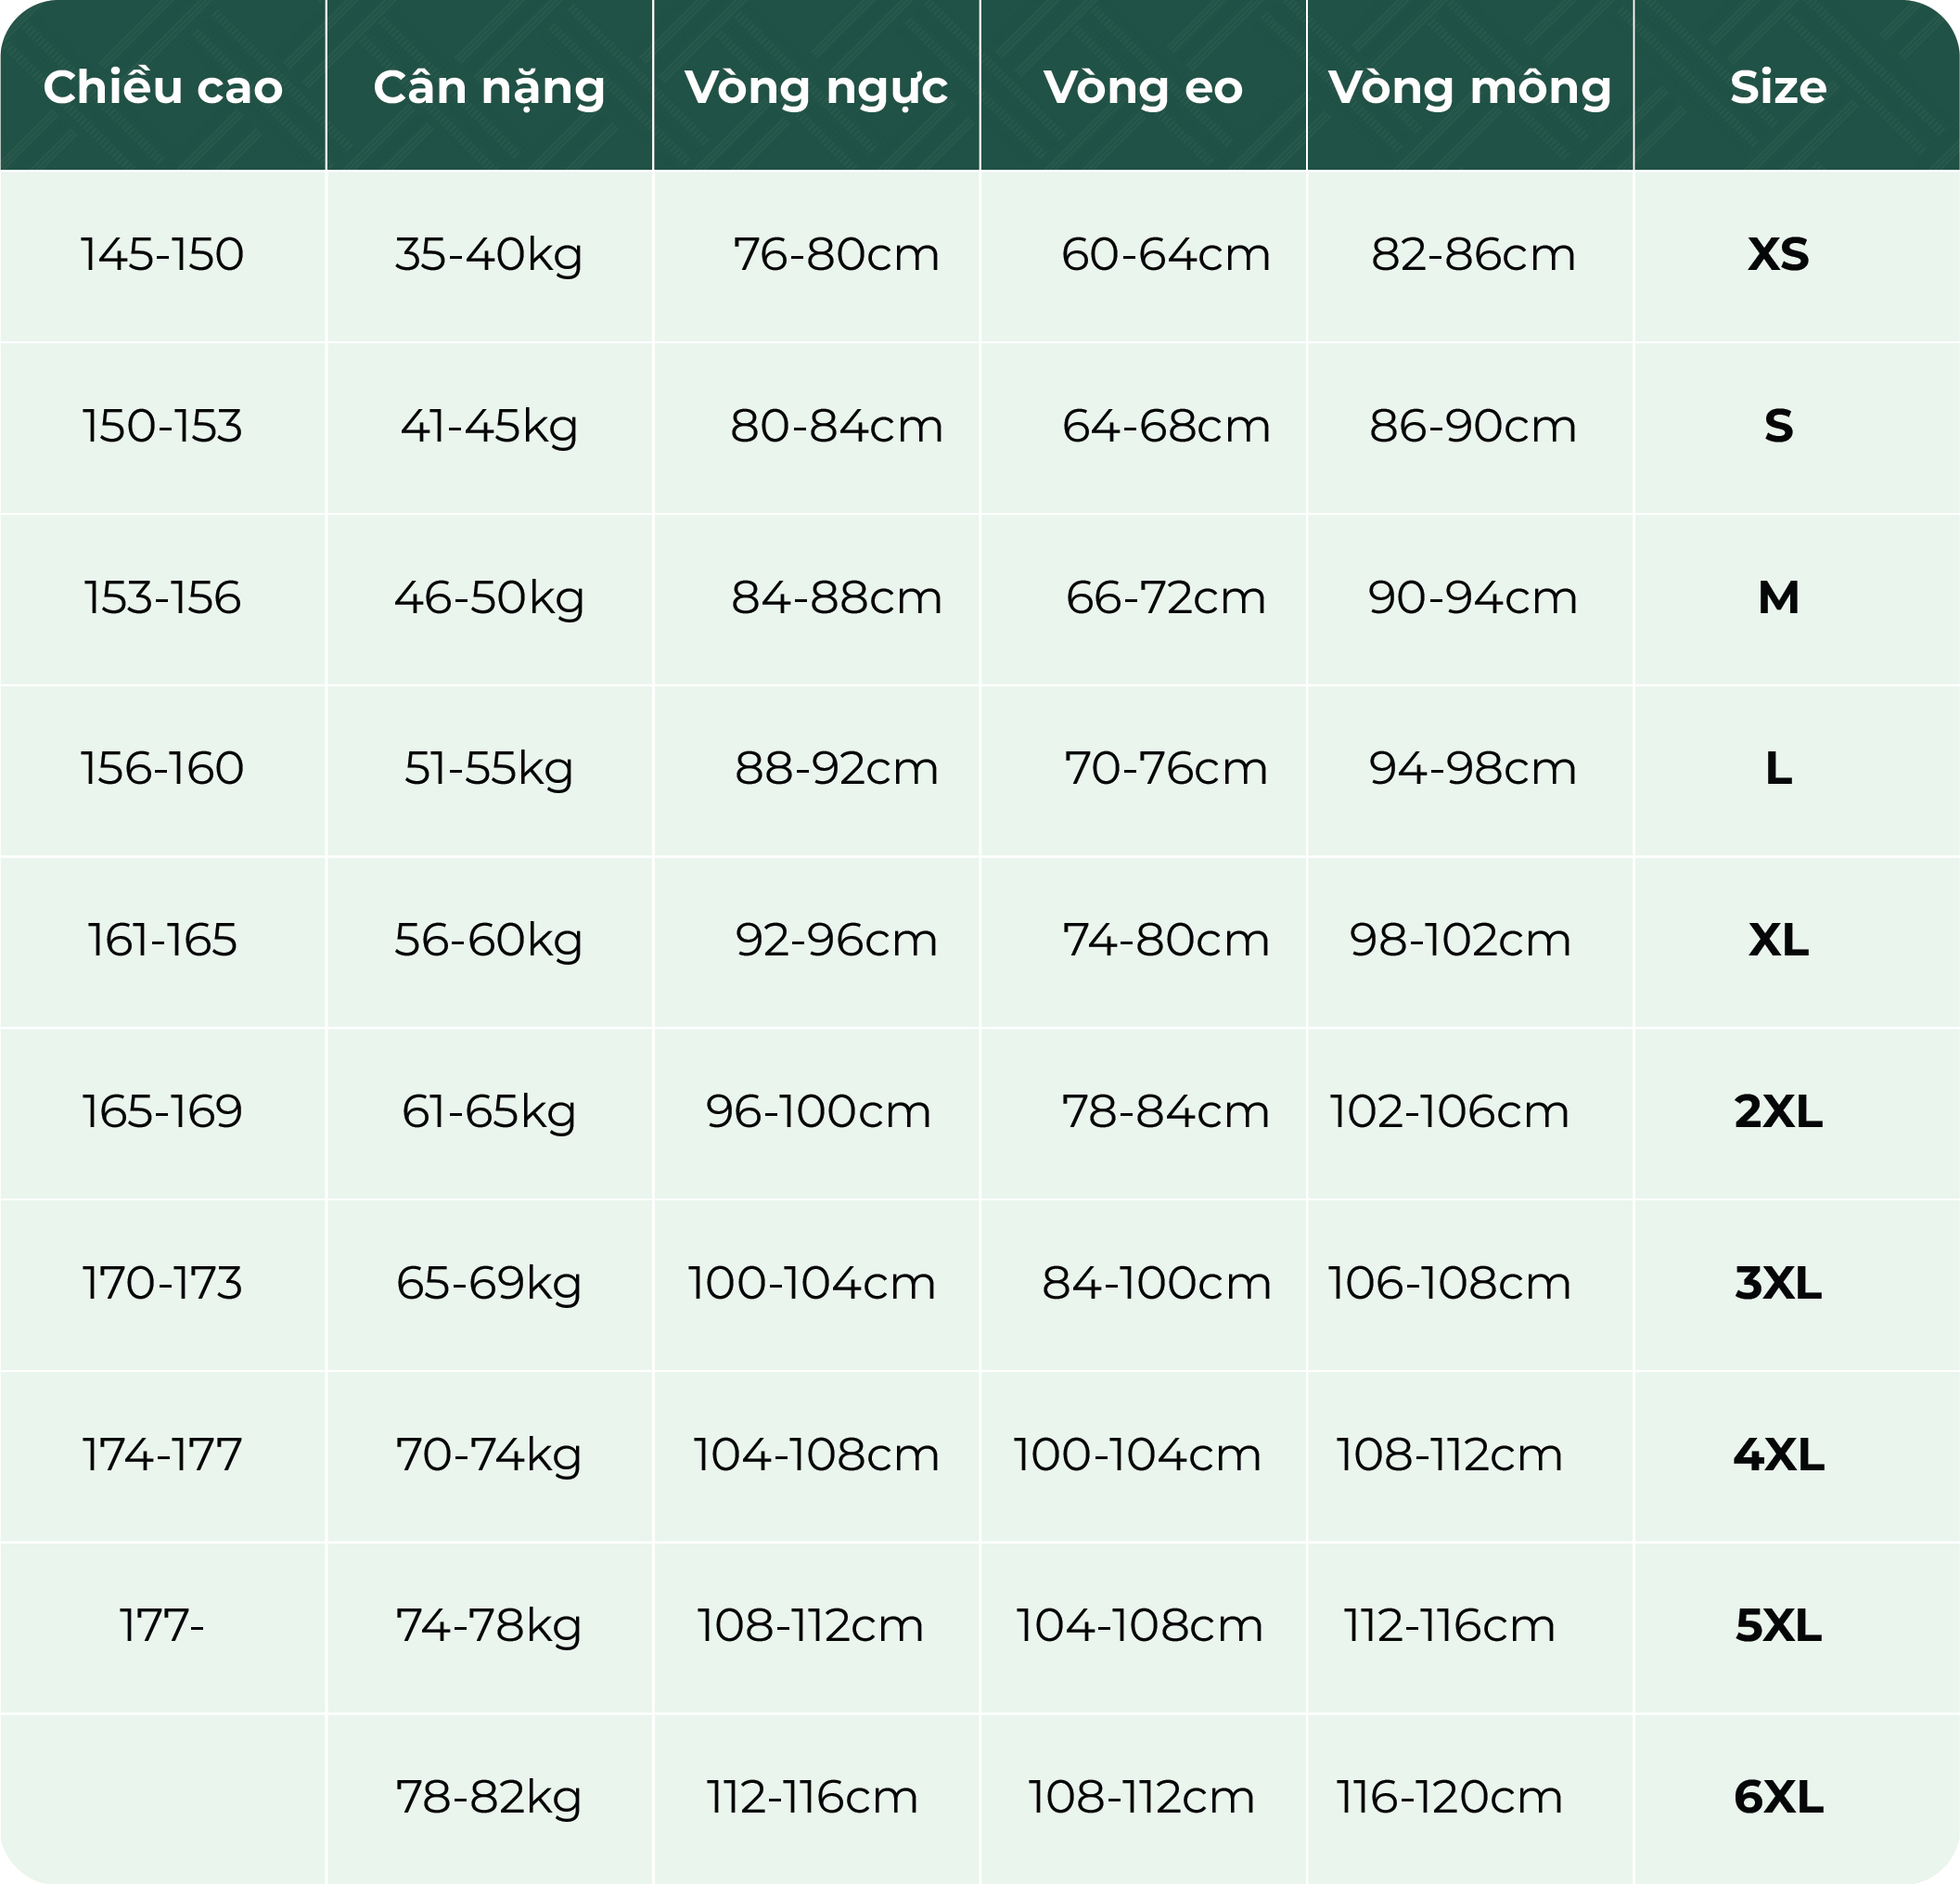Click the 61-65kg weight cell
Image resolution: width=1960 pixels, height=1884 pixels.
click(x=489, y=1112)
